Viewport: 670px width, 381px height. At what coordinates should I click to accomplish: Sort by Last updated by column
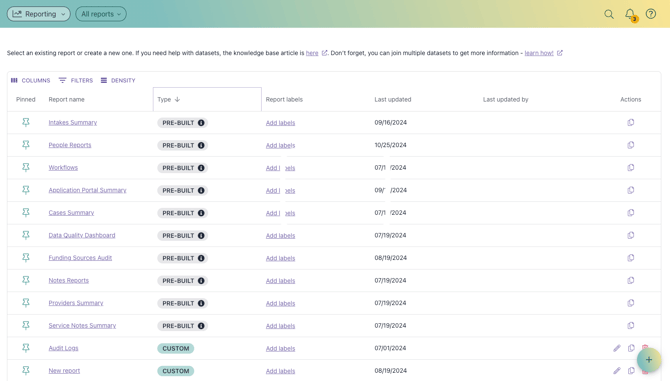[x=505, y=100]
